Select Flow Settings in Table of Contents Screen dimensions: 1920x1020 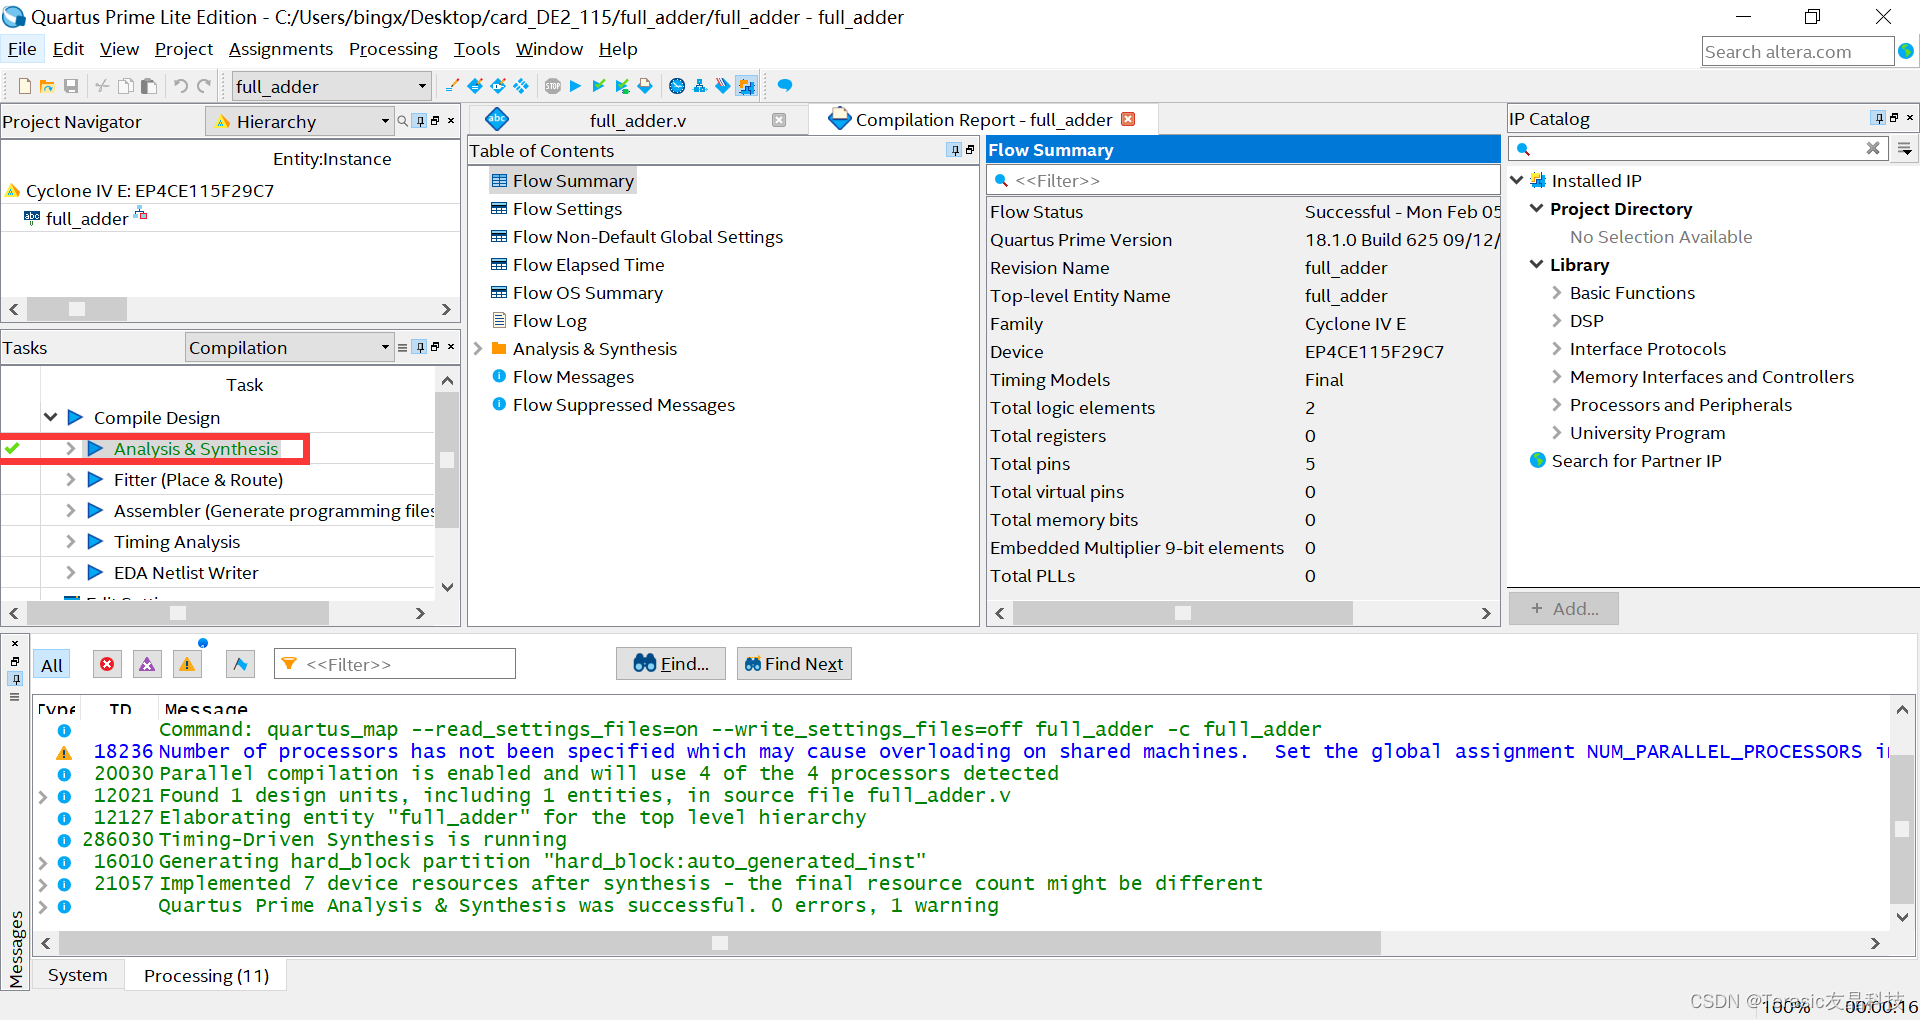[x=567, y=209]
